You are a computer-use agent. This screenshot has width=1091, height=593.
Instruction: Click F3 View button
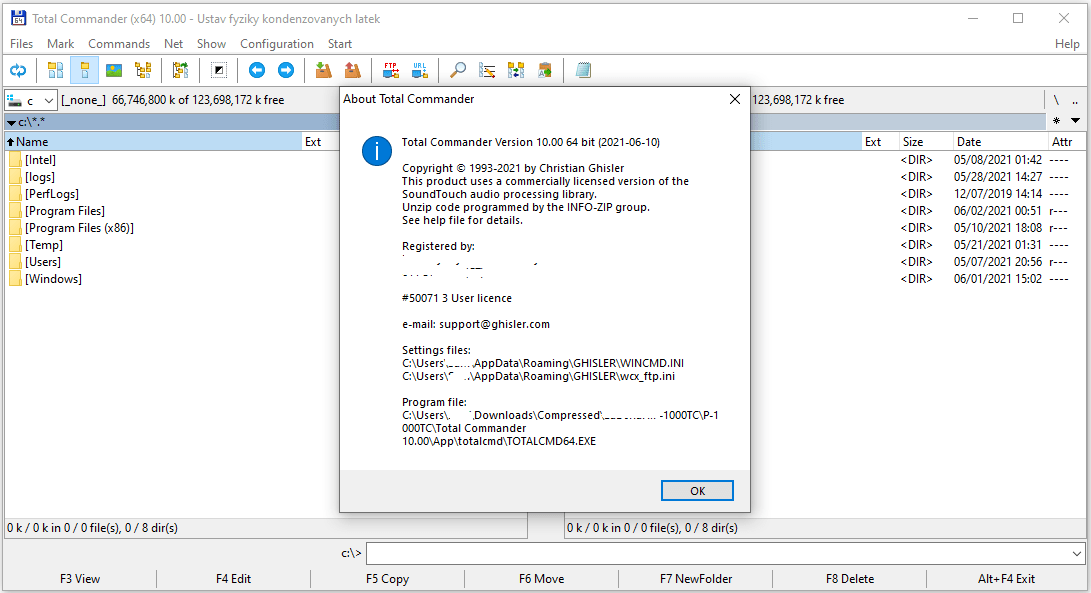point(80,578)
